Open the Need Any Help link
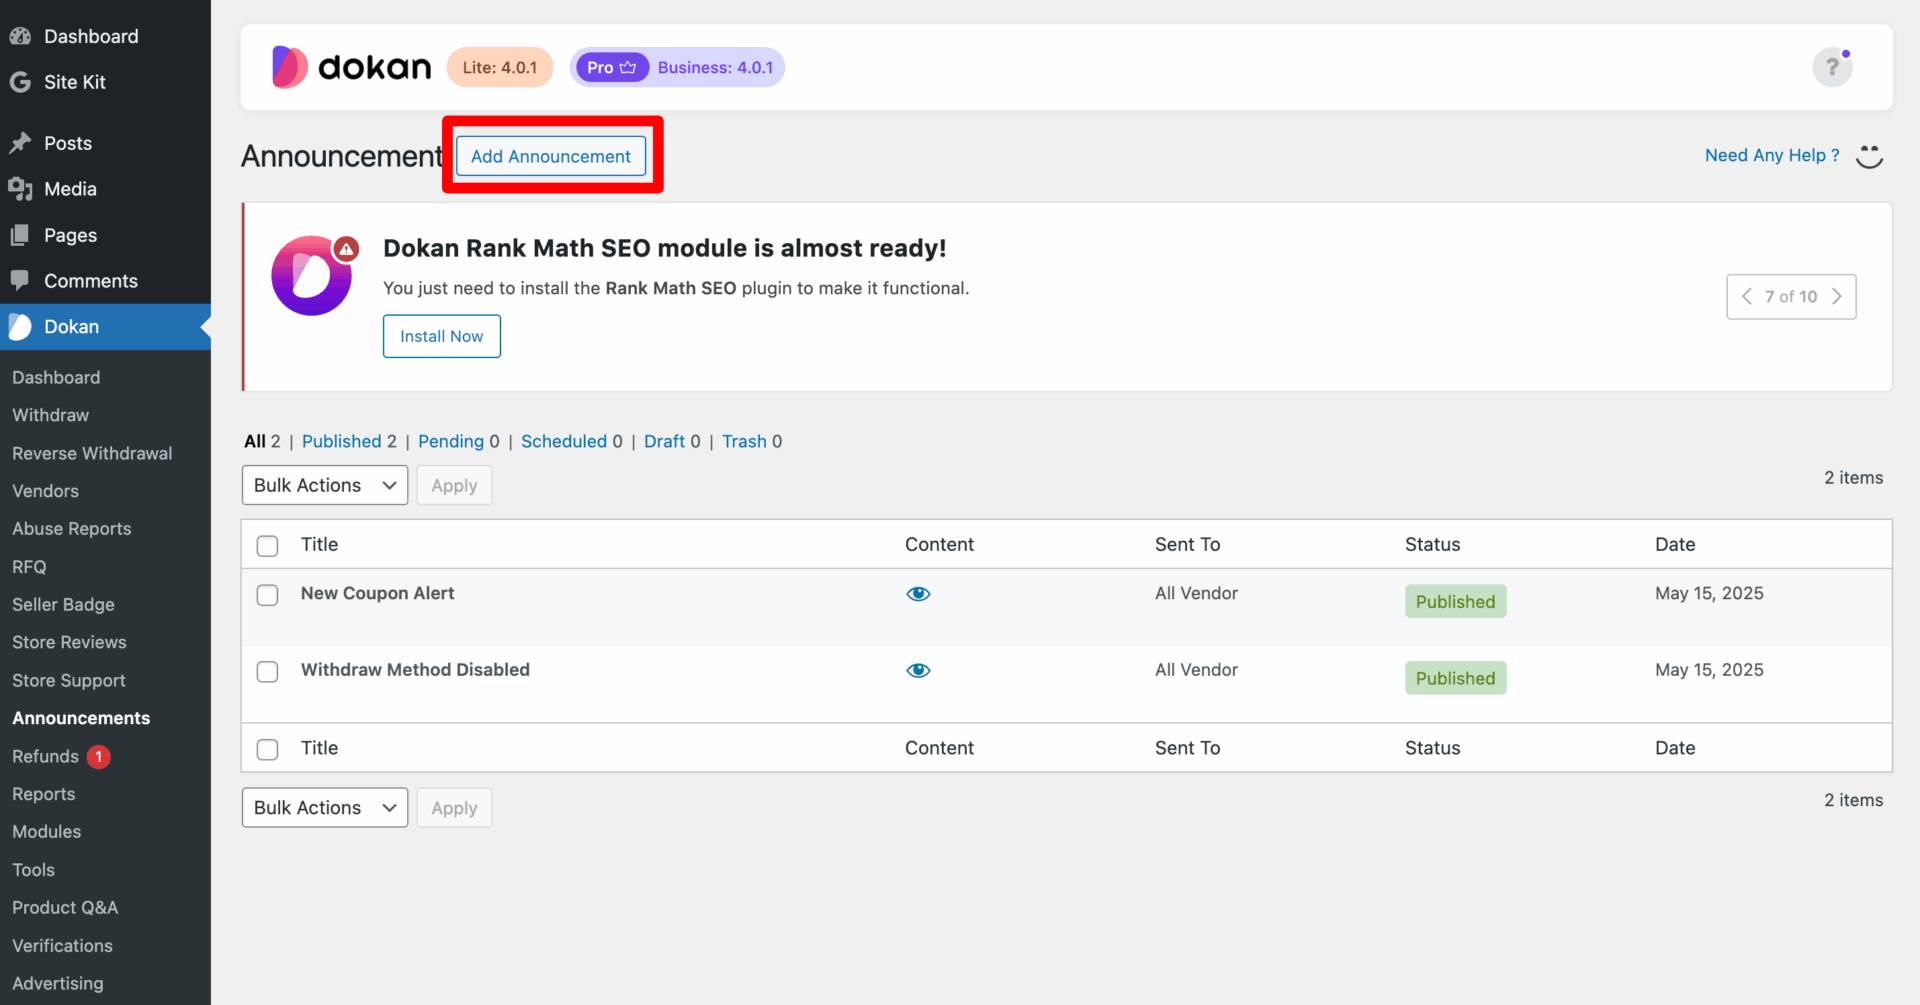The image size is (1920, 1005). click(1772, 155)
